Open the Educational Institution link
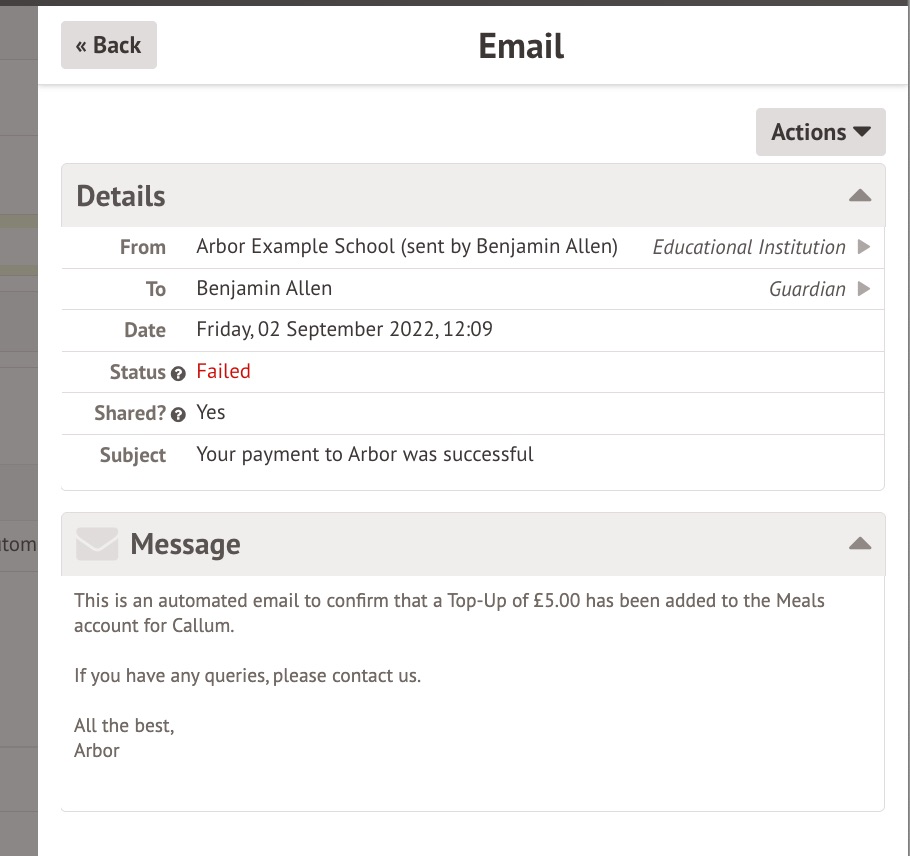 pos(748,247)
